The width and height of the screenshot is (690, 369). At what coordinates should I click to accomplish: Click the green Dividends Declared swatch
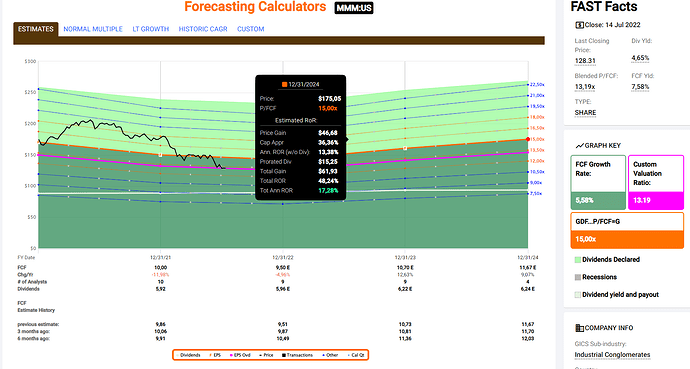(578, 260)
